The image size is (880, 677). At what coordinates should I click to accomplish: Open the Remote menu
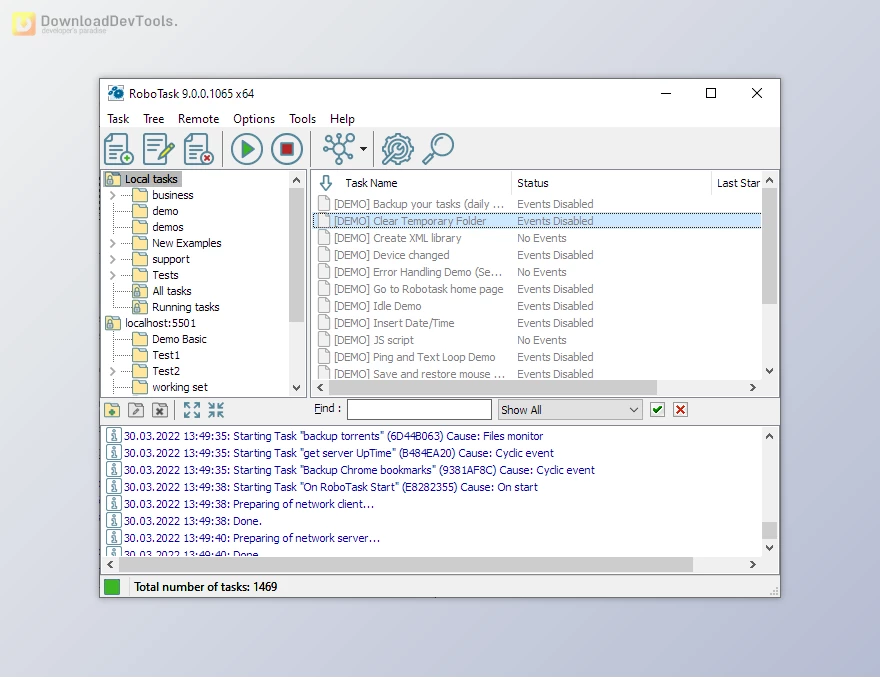(198, 119)
